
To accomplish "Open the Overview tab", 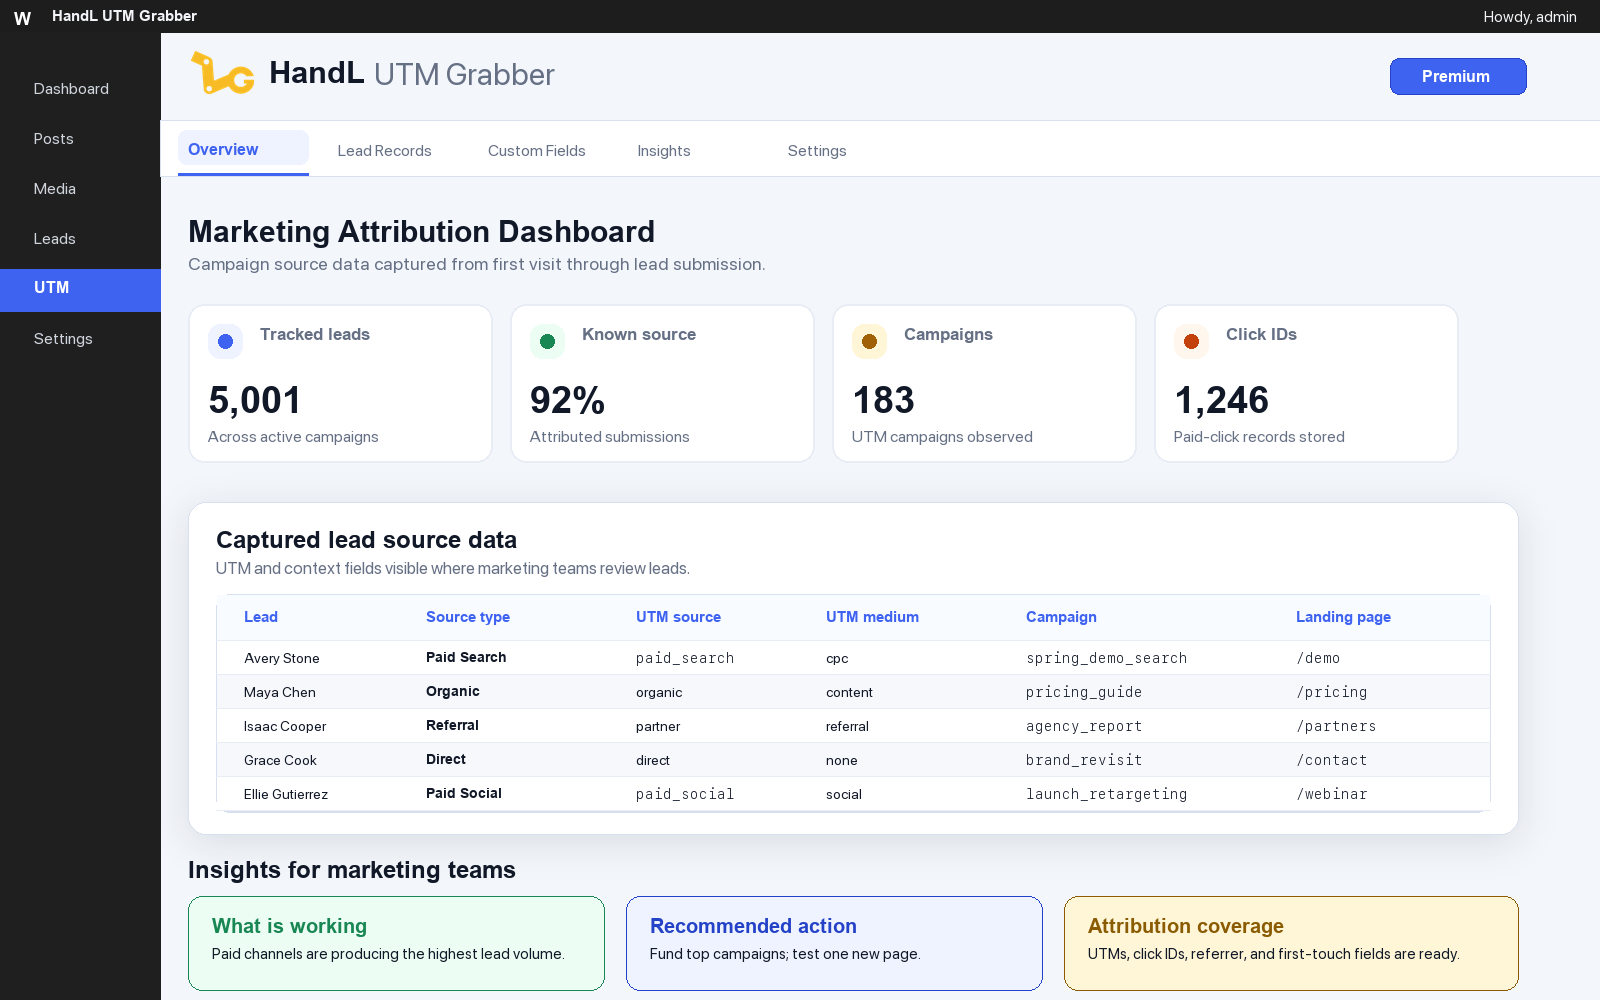I will click(243, 150).
